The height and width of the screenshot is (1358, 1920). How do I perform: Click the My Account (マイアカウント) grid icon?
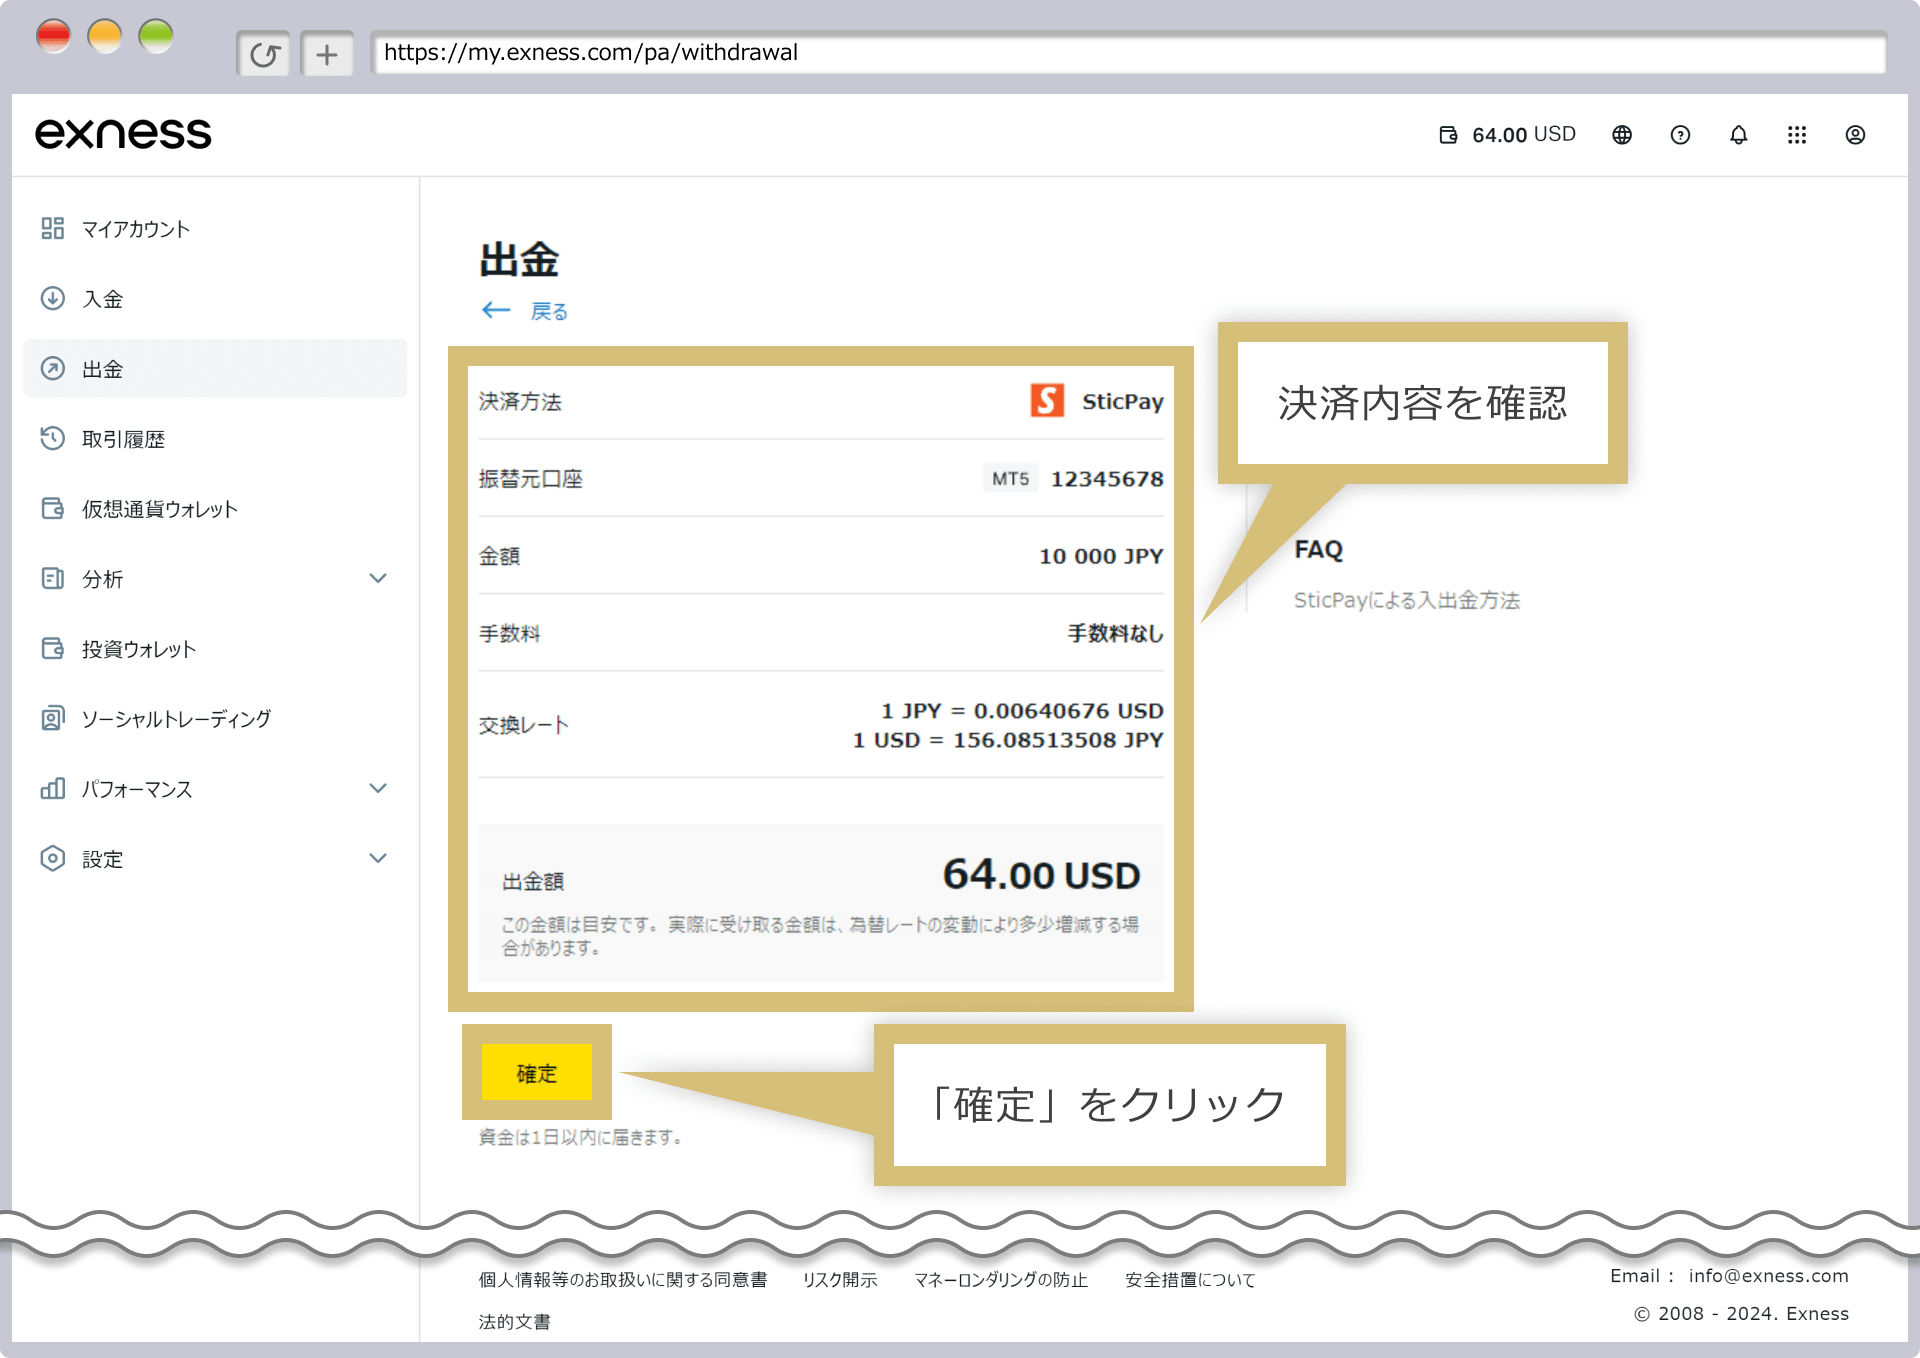tap(53, 229)
